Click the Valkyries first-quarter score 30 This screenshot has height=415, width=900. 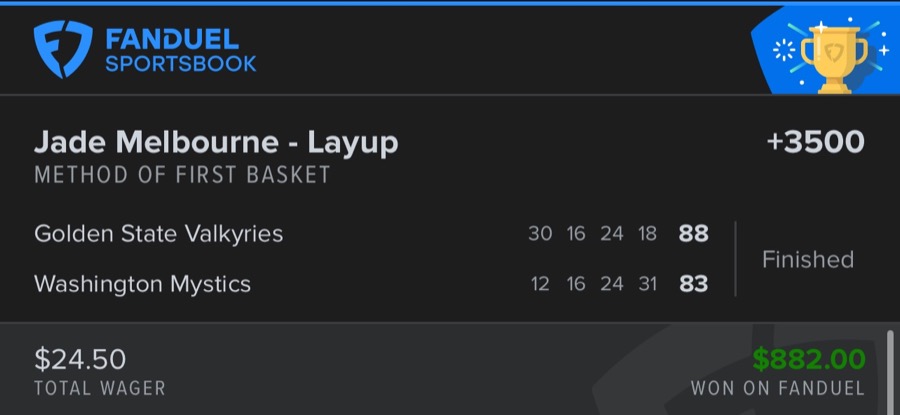point(540,234)
